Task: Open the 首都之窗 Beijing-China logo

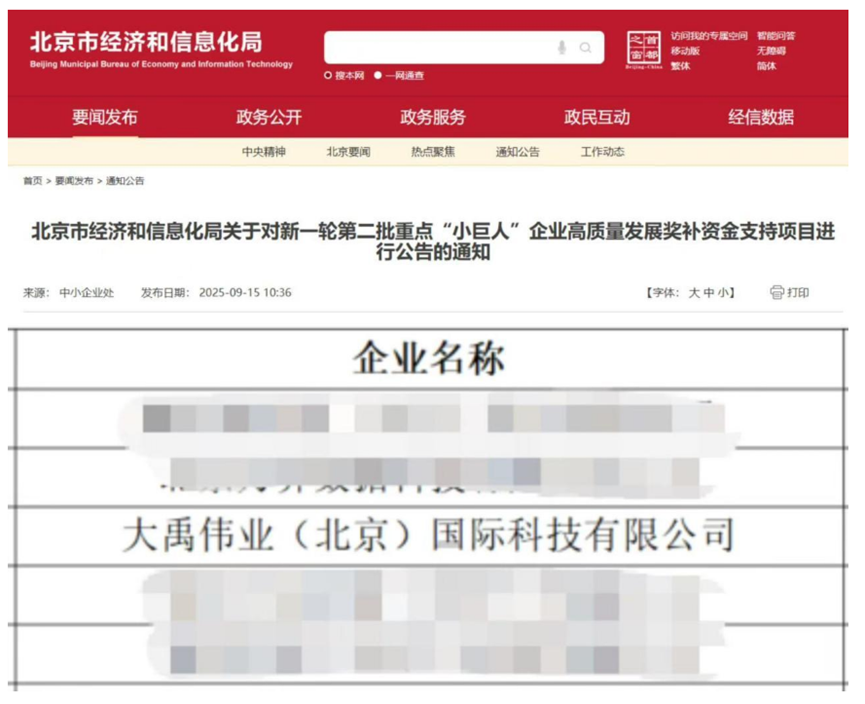Action: click(644, 50)
